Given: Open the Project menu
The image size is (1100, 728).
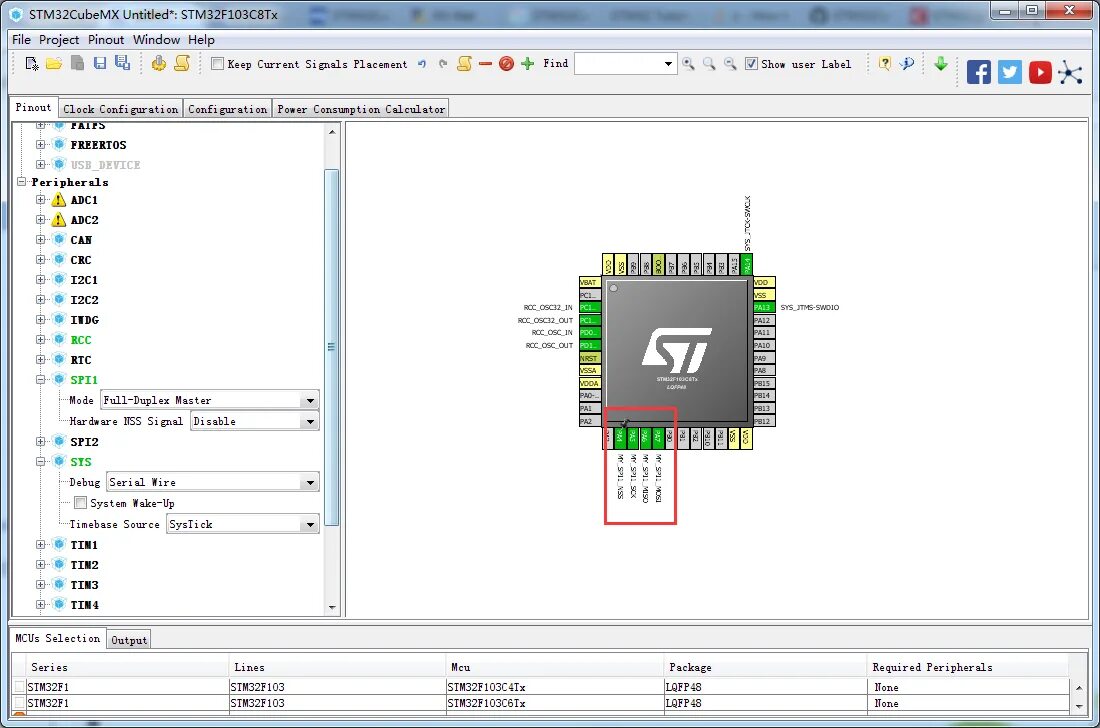Looking at the screenshot, I should [x=59, y=39].
